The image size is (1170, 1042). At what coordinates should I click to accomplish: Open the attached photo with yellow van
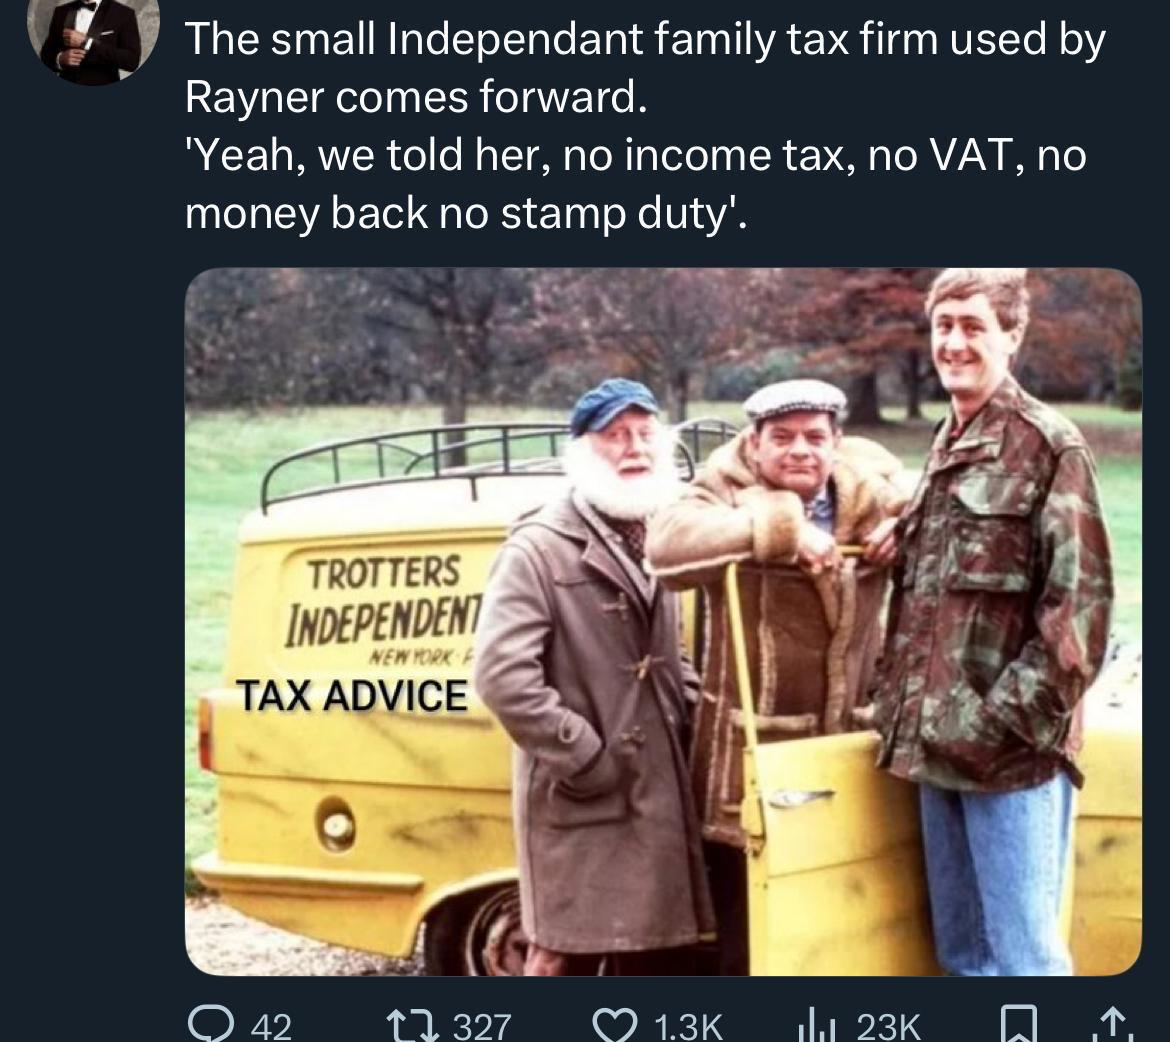(662, 621)
